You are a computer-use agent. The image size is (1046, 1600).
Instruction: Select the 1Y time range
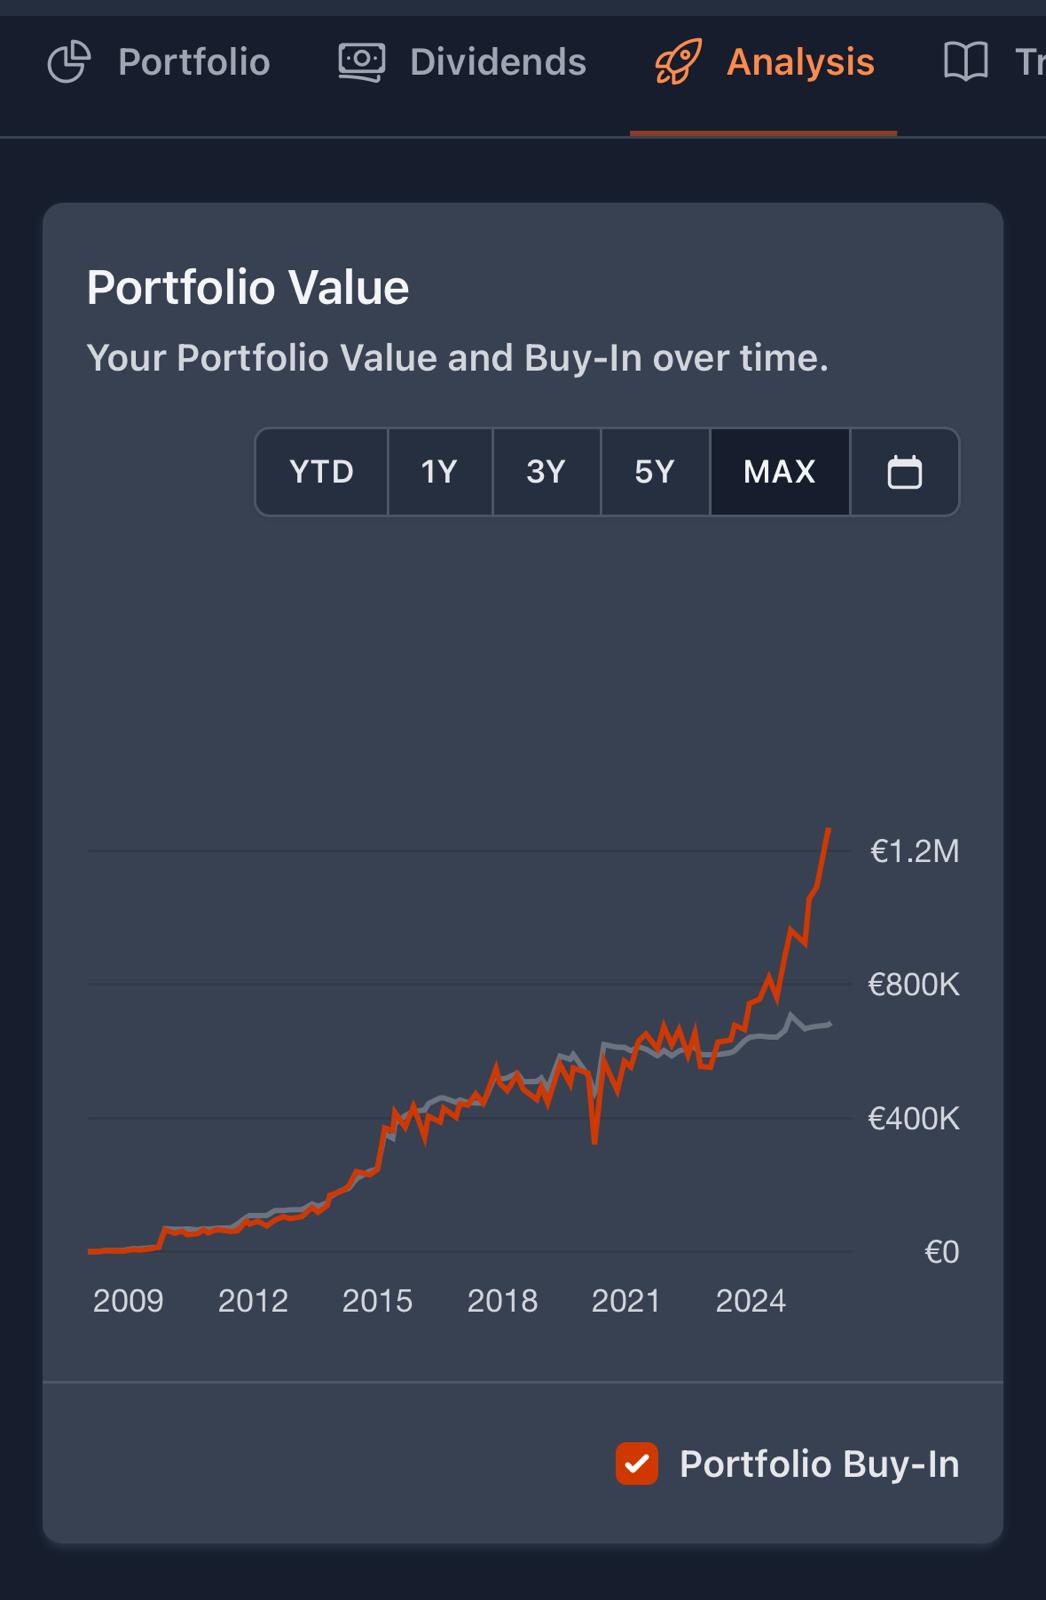(439, 472)
